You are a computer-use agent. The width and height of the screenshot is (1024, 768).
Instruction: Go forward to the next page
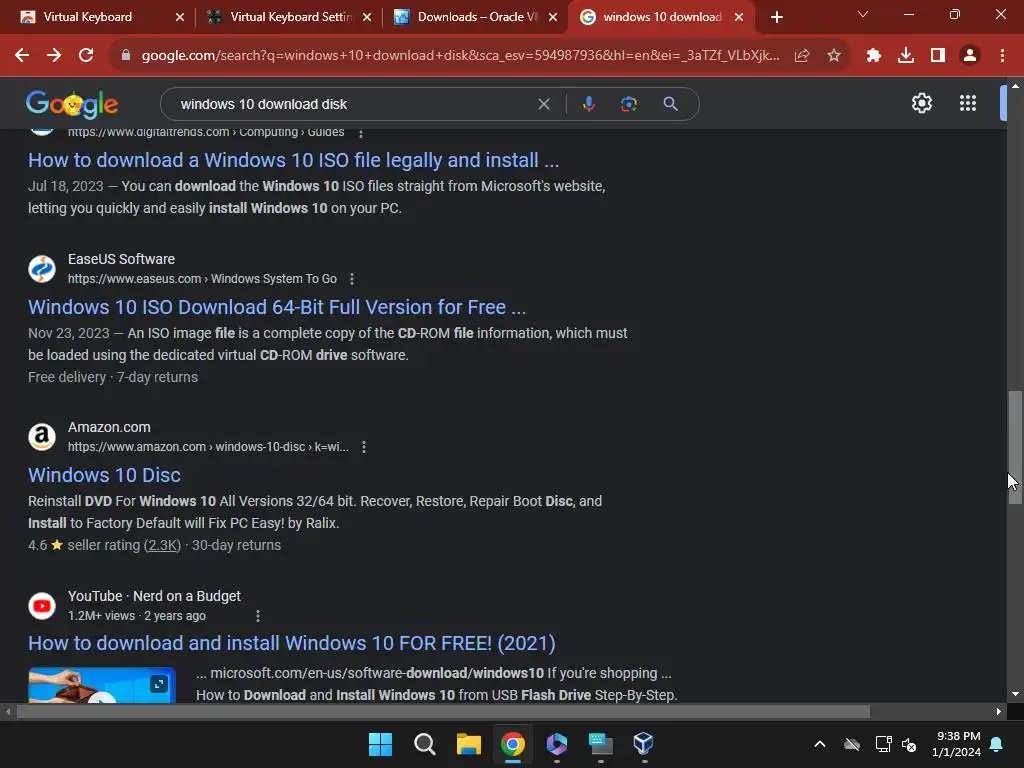54,56
